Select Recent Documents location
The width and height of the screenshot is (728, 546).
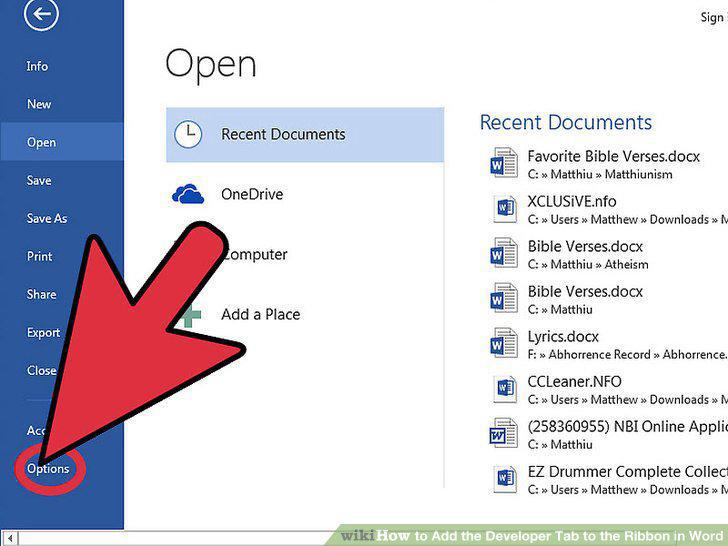(305, 135)
